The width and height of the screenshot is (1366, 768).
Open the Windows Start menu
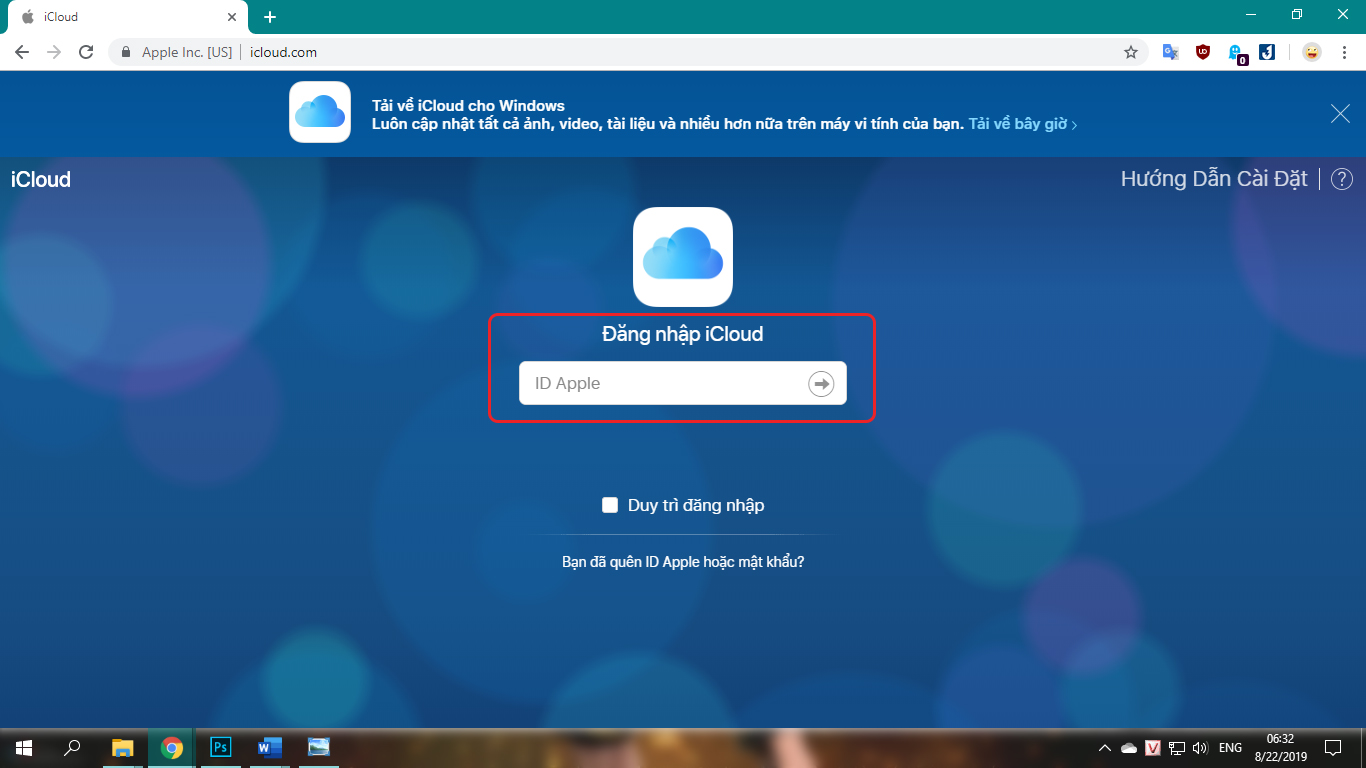tap(24, 748)
